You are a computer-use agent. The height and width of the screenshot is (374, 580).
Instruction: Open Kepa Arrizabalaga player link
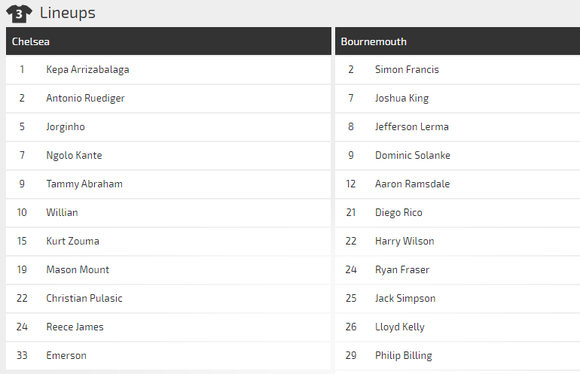coord(88,70)
